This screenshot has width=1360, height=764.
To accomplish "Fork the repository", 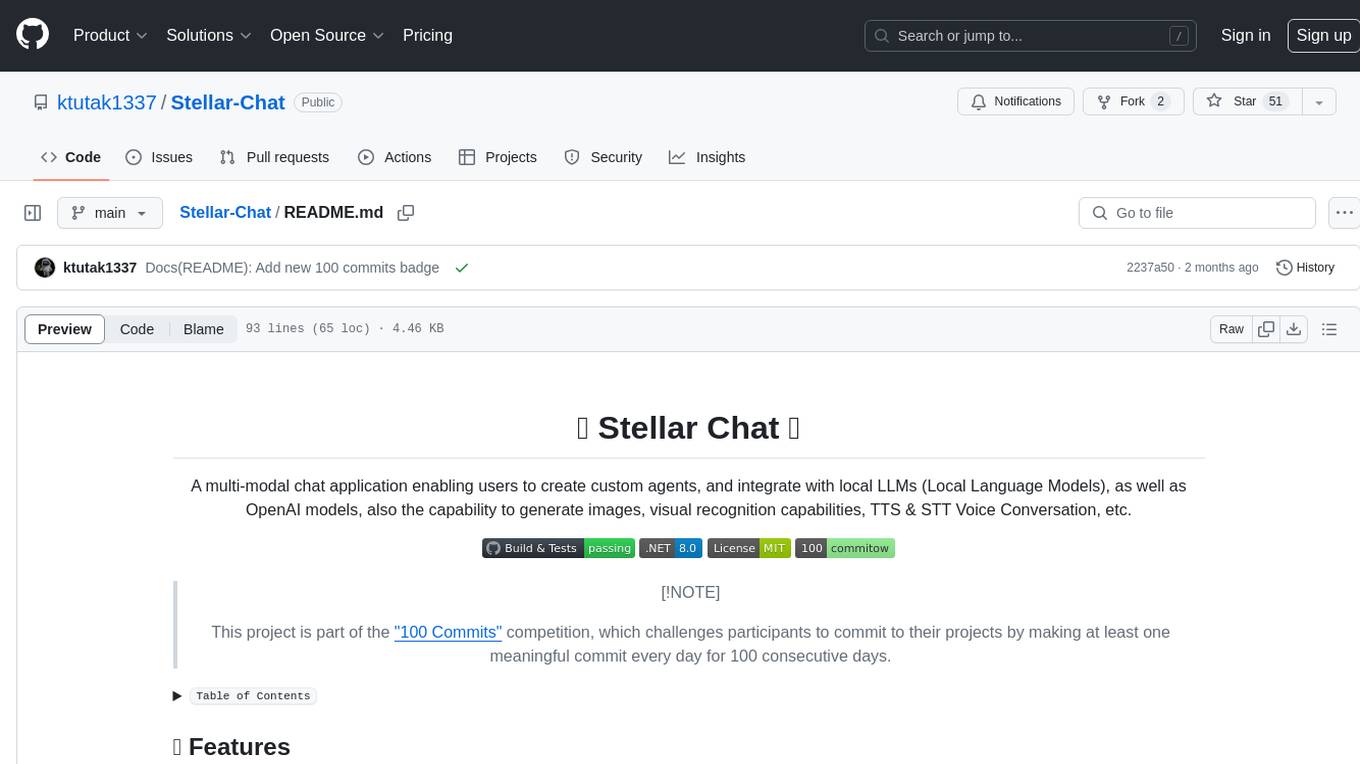I will (x=1133, y=102).
